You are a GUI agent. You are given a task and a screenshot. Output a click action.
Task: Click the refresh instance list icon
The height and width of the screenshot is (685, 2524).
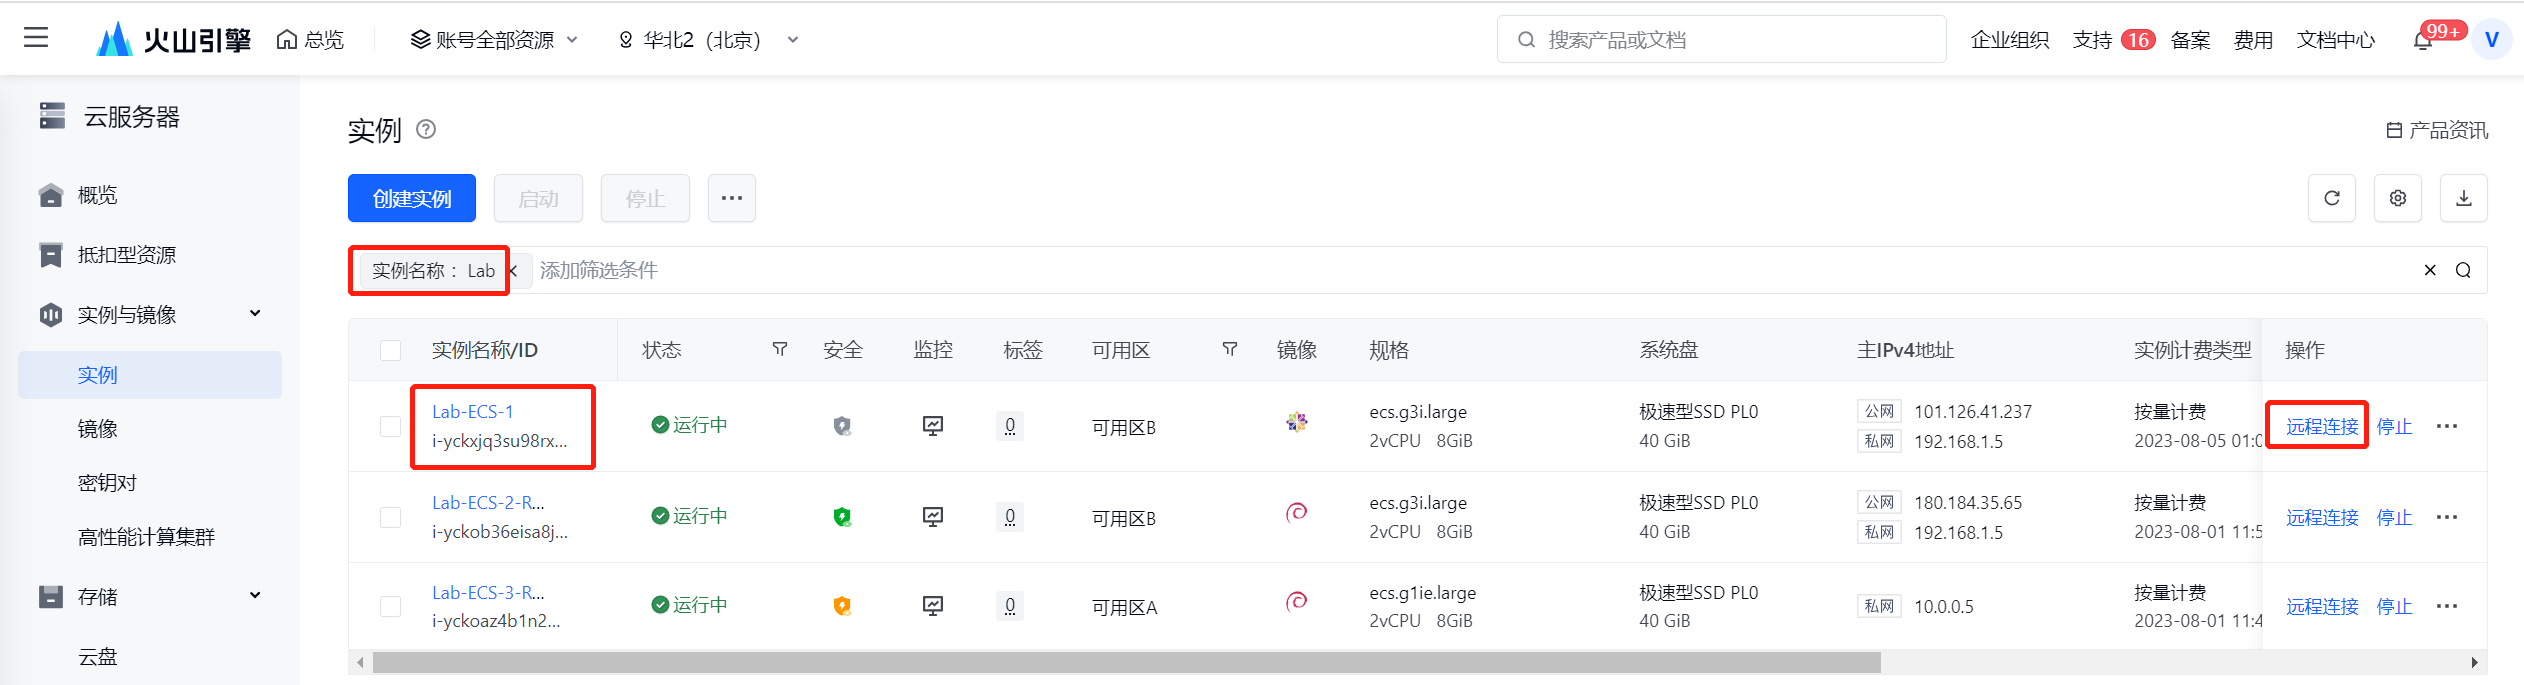click(x=2331, y=198)
